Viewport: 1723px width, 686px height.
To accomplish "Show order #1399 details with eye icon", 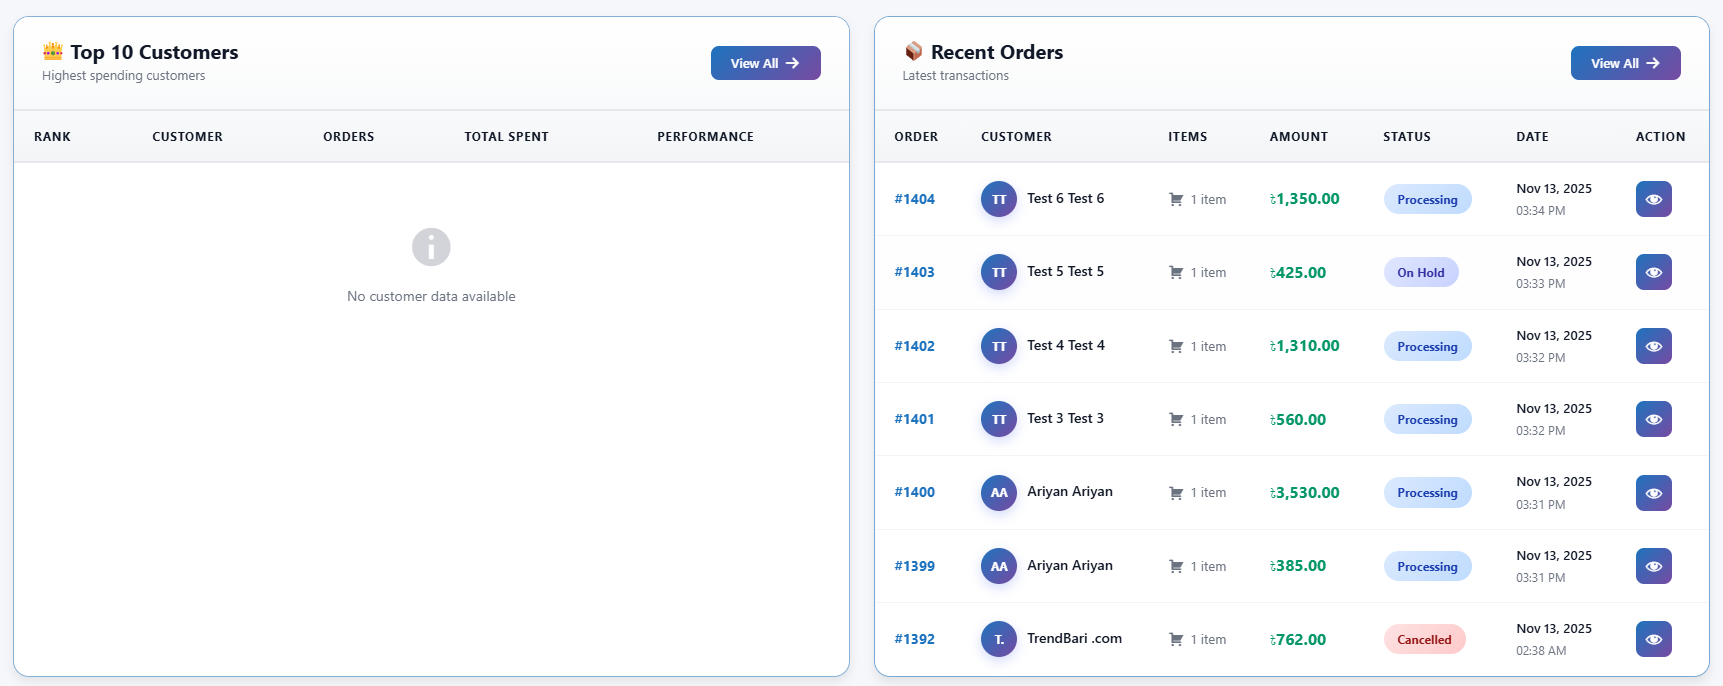I will pyautogui.click(x=1653, y=566).
